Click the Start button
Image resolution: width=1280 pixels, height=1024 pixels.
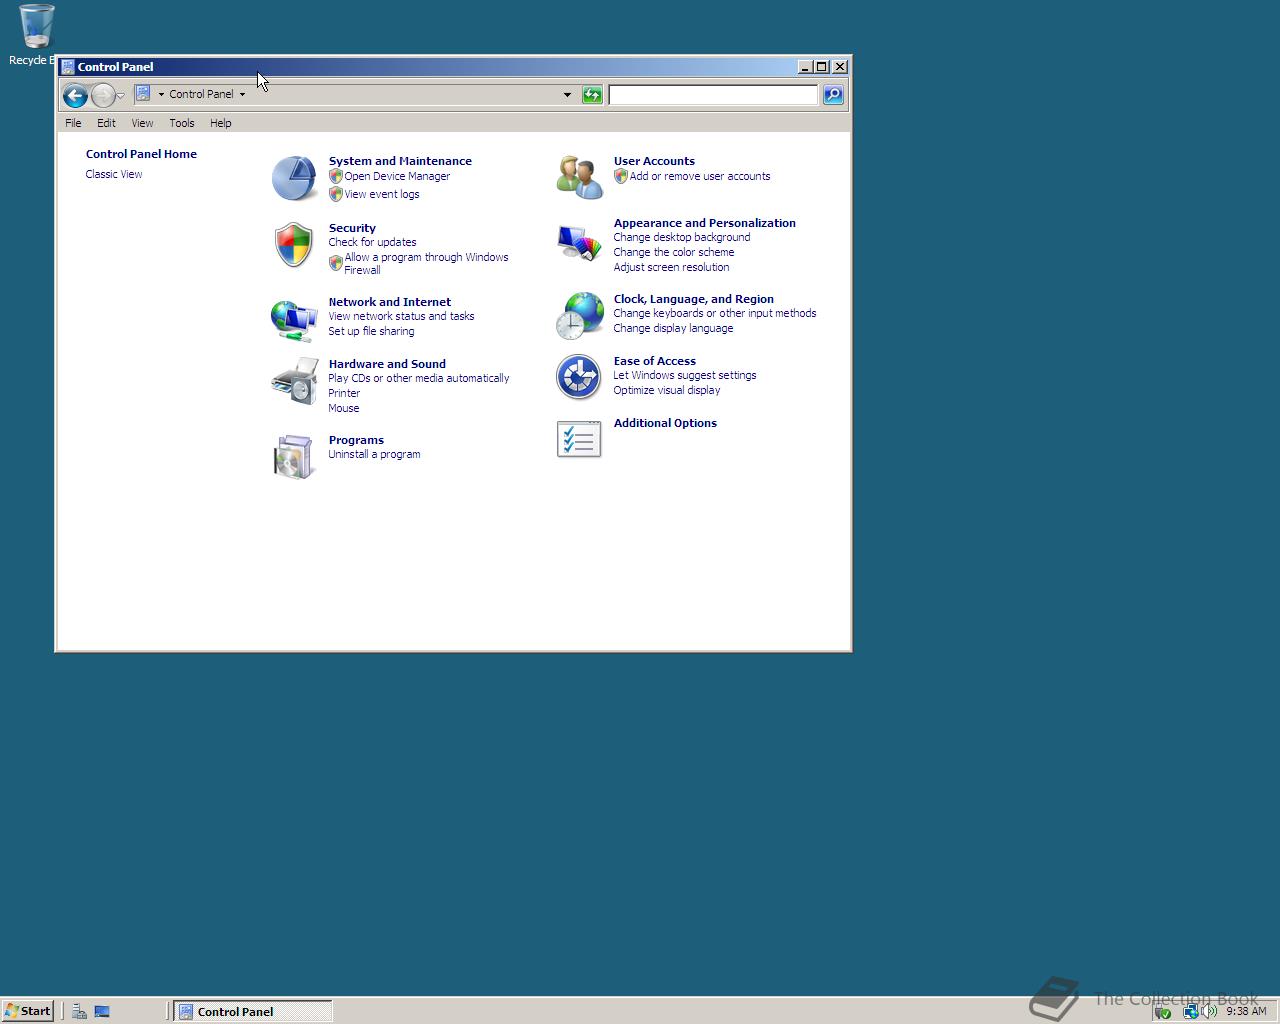27,1011
